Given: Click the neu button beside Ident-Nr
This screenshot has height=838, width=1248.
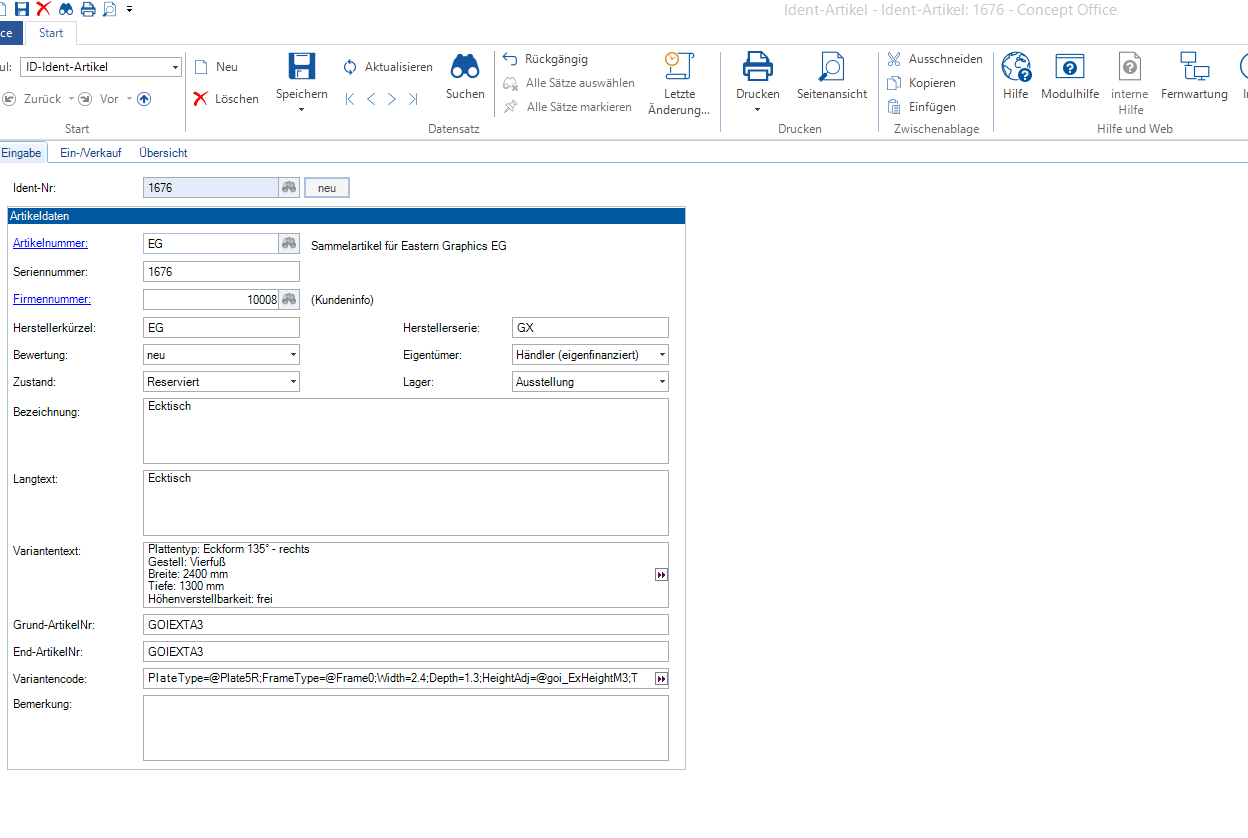Looking at the screenshot, I should (x=327, y=188).
